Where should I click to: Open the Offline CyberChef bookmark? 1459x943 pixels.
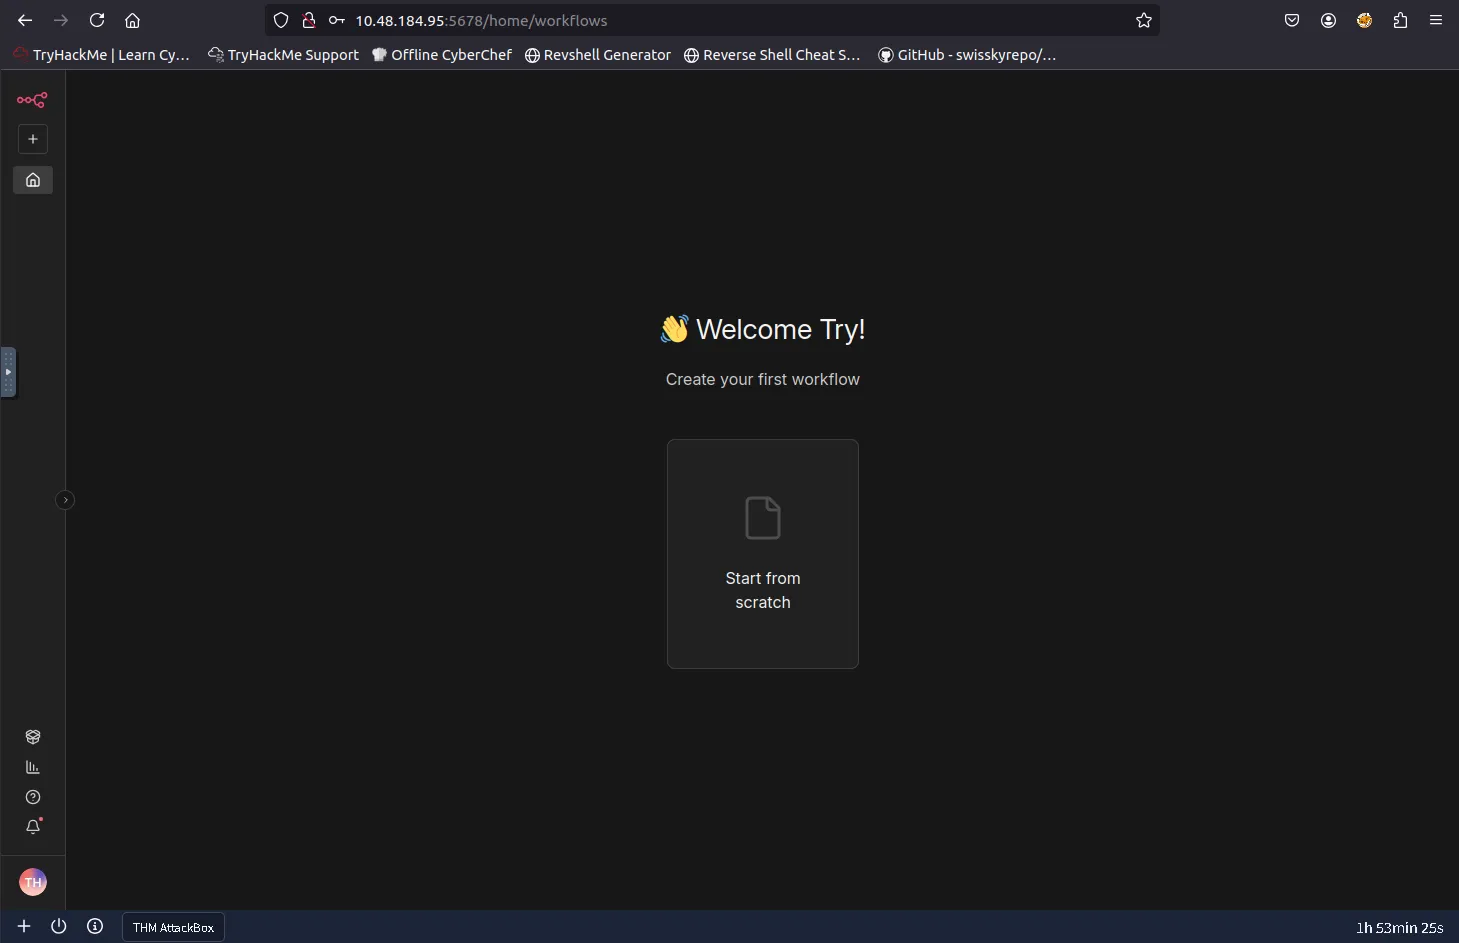[442, 55]
